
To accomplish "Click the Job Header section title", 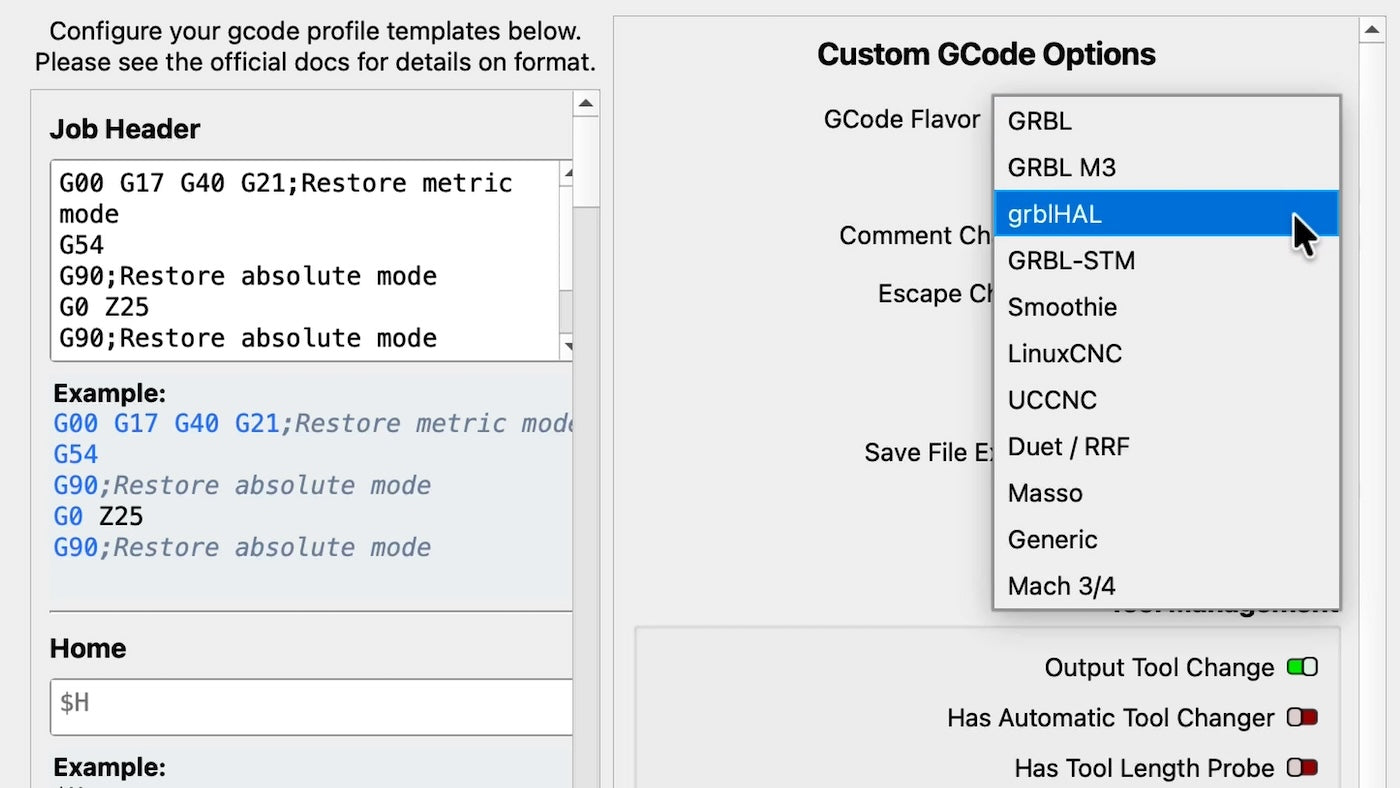I will point(125,129).
